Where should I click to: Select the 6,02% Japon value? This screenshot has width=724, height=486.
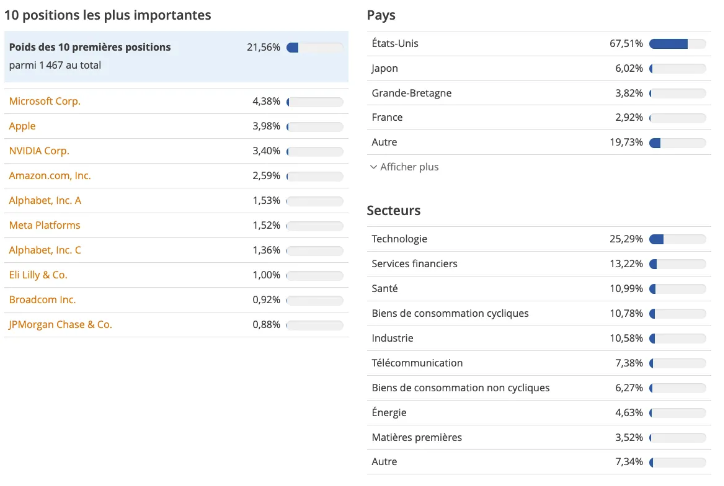pyautogui.click(x=629, y=68)
